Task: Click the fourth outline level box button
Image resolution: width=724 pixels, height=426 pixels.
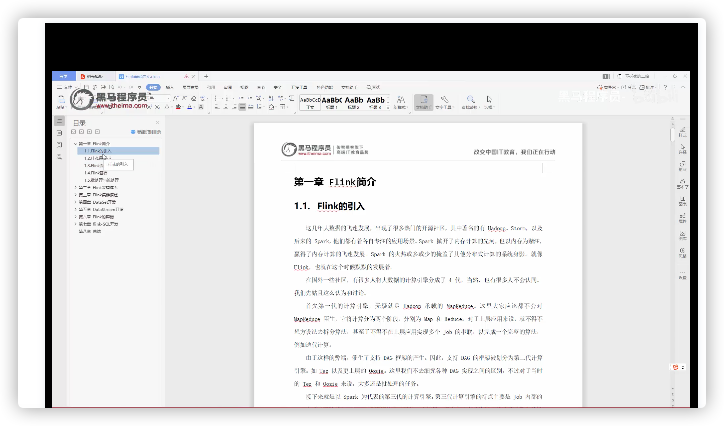Action: pyautogui.click(x=97, y=132)
